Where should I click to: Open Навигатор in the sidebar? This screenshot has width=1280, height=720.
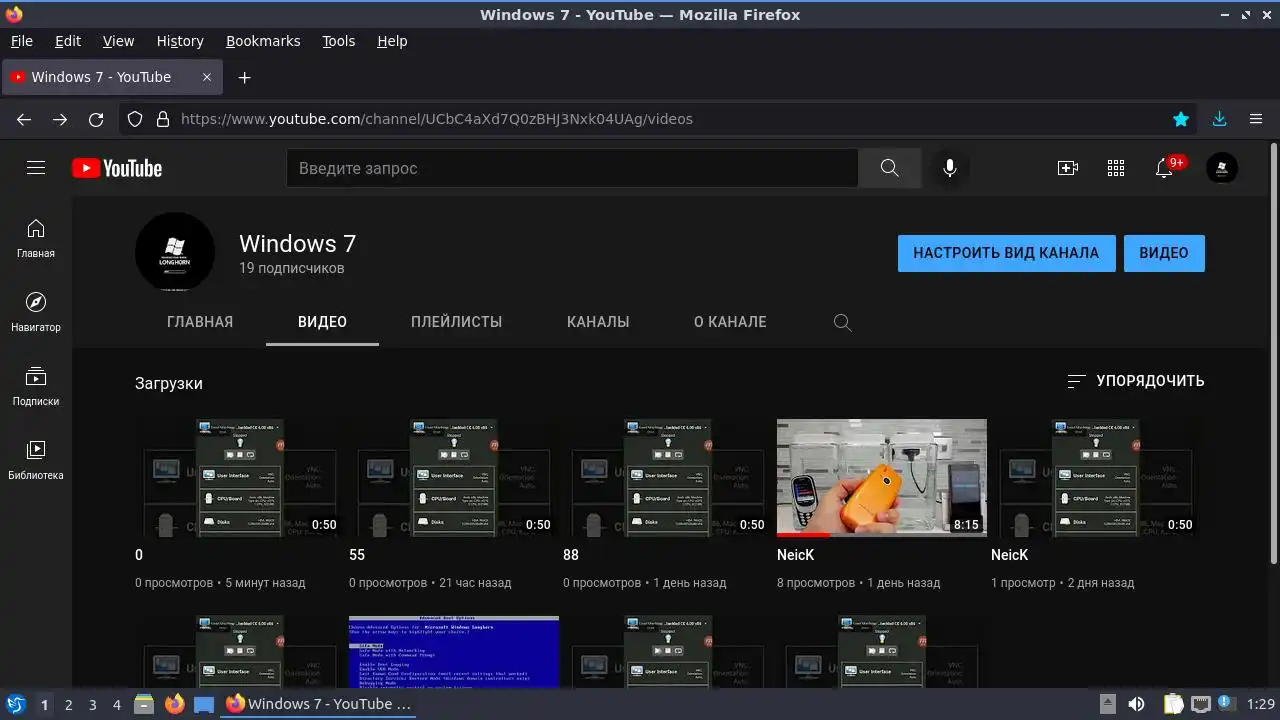[x=36, y=313]
